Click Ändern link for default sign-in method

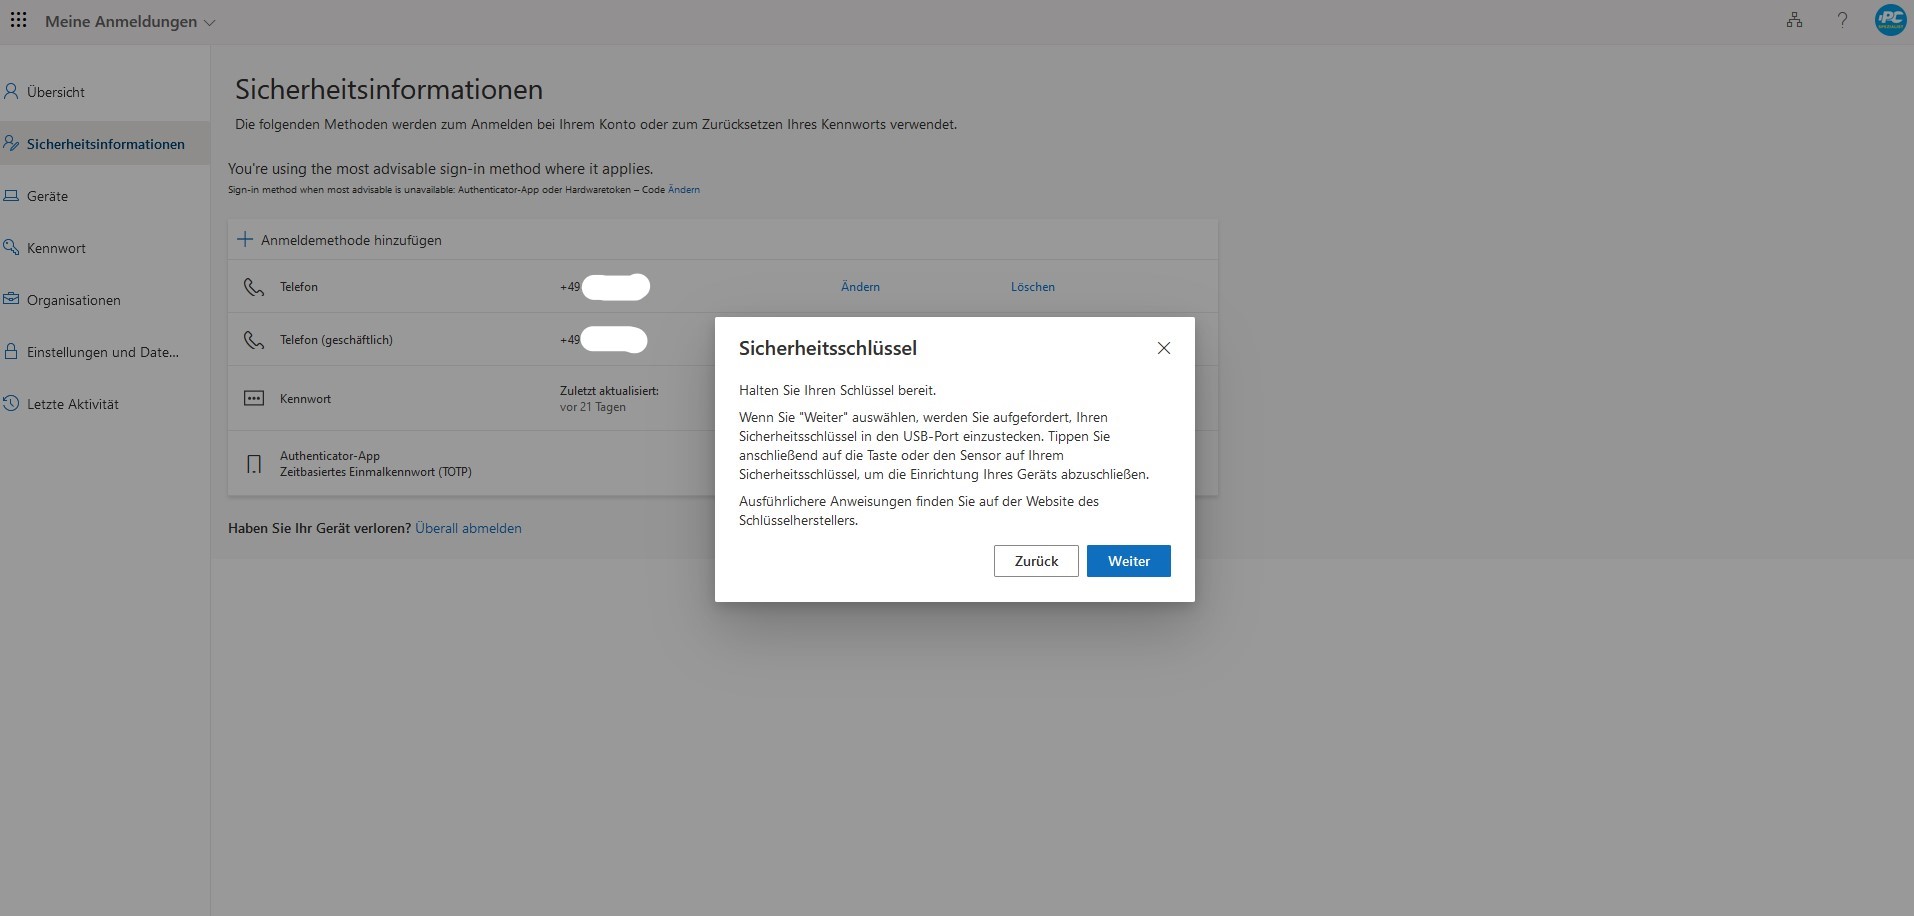point(684,190)
